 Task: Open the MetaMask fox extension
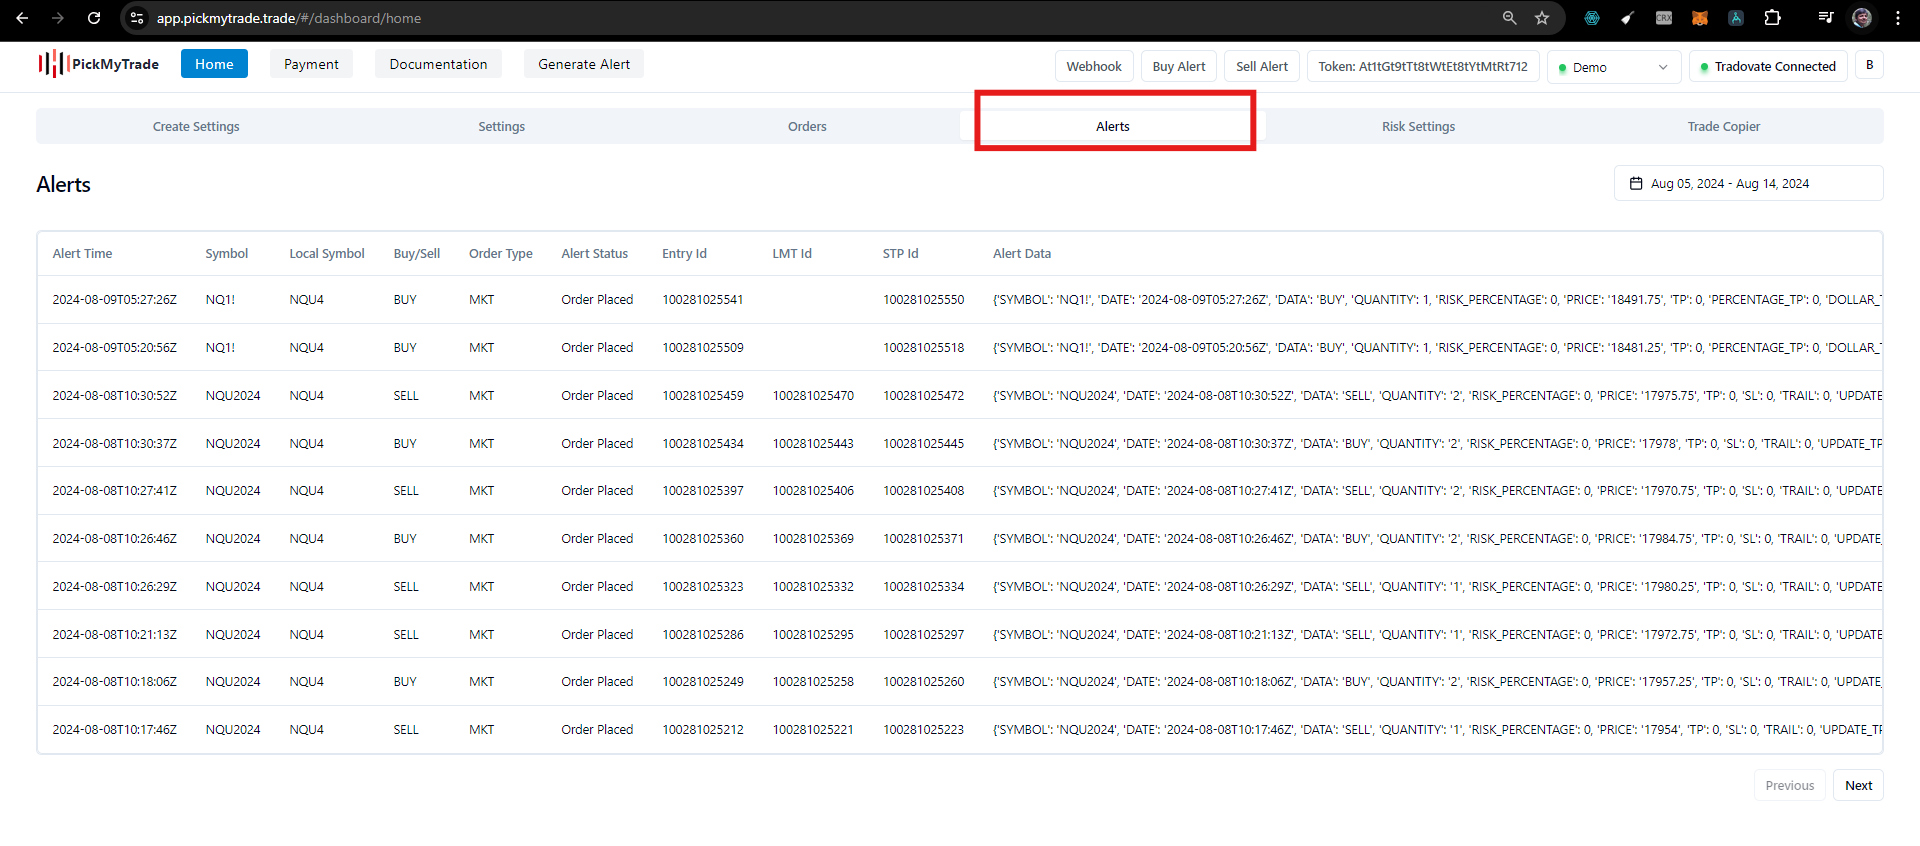pos(1700,18)
